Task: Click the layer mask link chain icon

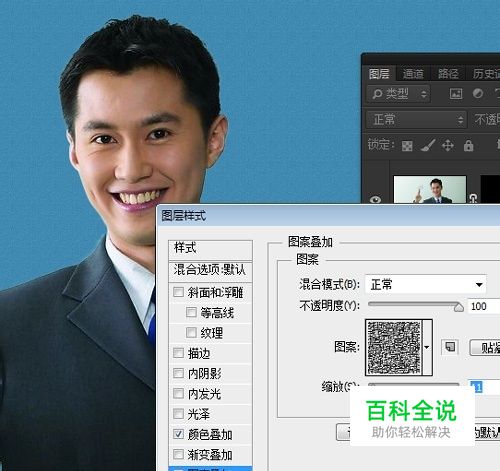Action: [473, 198]
